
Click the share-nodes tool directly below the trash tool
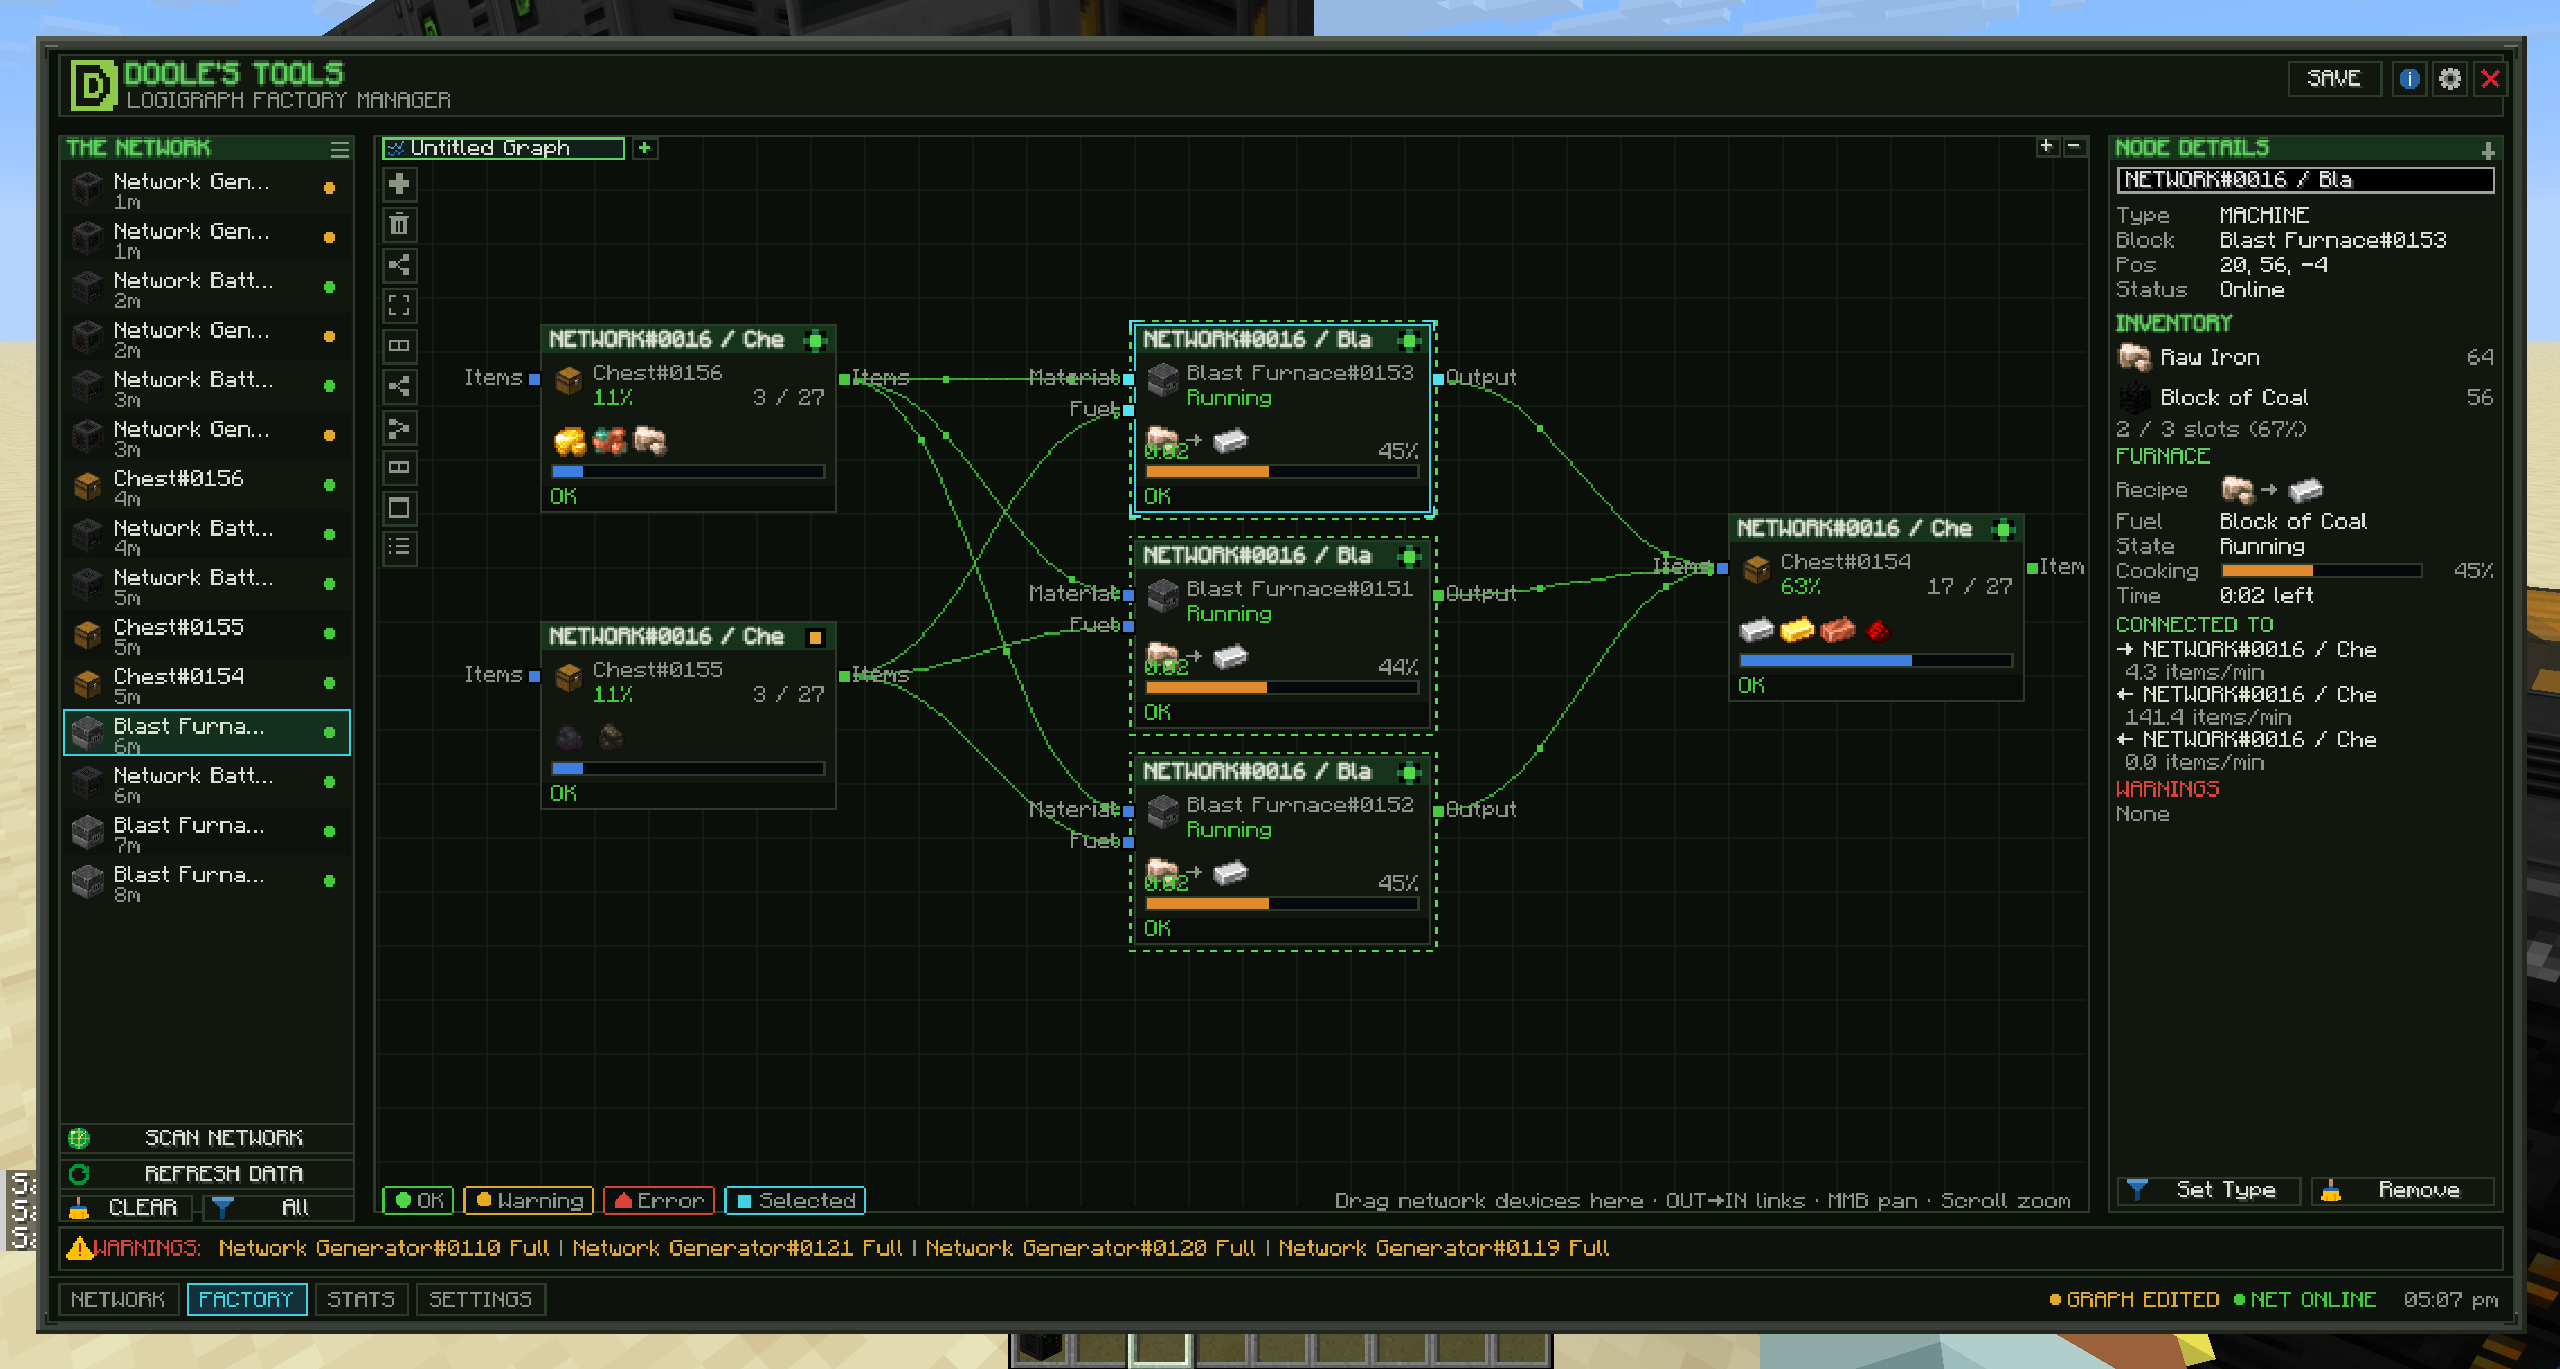click(399, 265)
